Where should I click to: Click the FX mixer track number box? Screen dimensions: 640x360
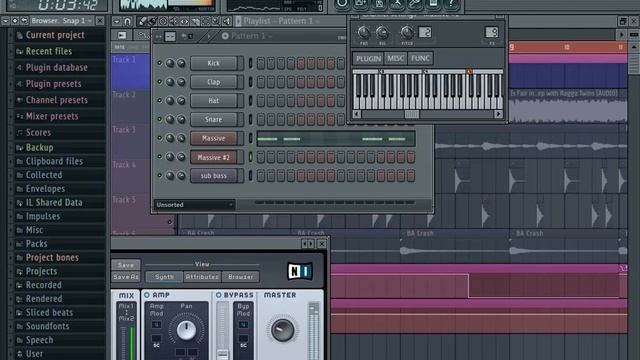point(491,32)
